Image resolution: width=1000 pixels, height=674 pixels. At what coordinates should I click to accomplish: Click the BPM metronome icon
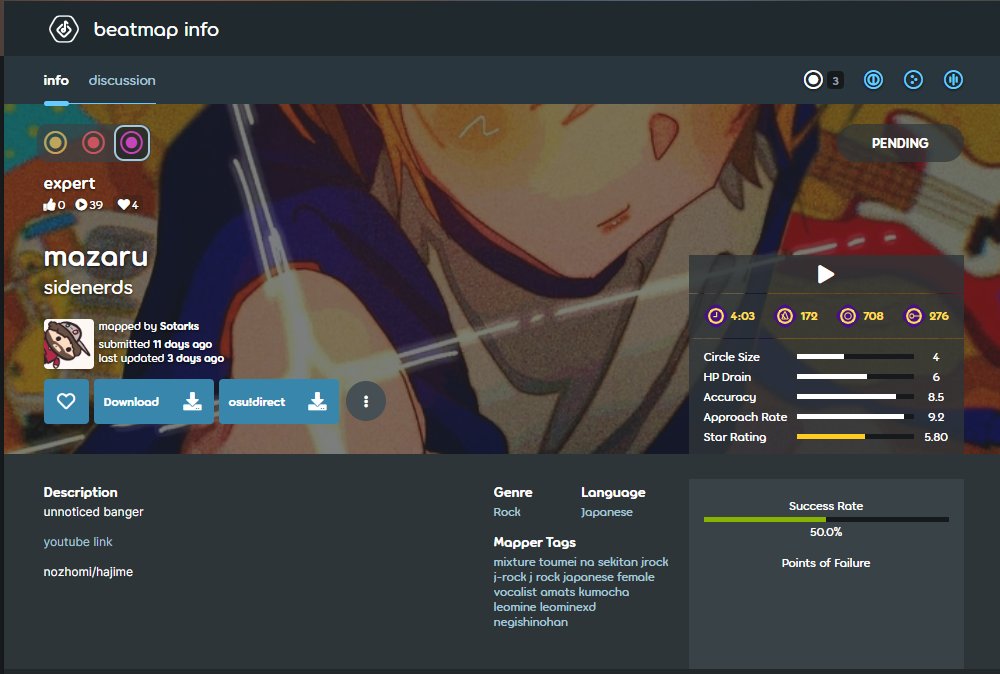point(784,316)
